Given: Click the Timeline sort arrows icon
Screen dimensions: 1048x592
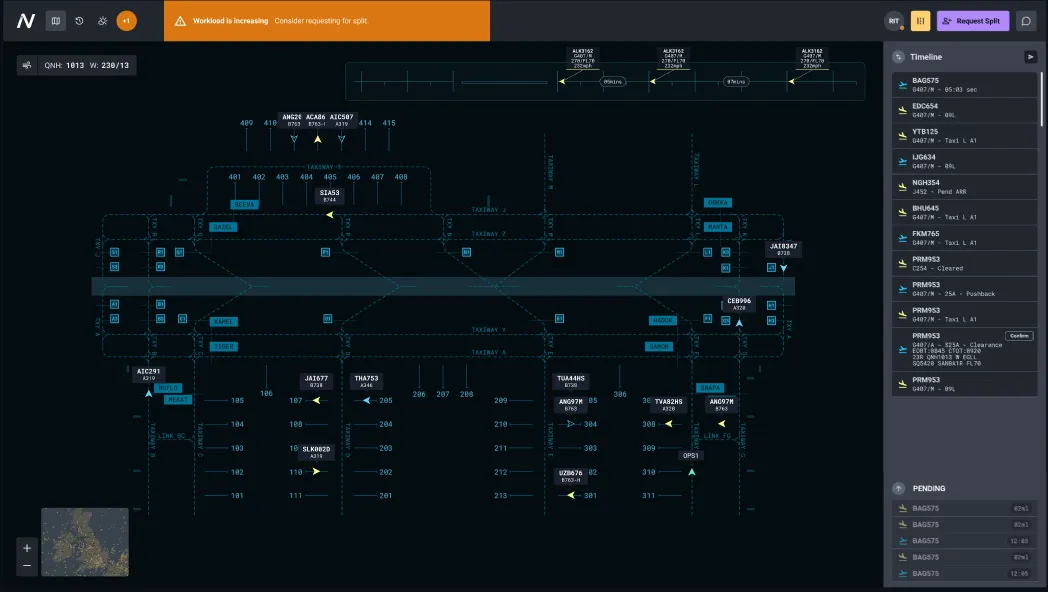Looking at the screenshot, I should pos(899,57).
